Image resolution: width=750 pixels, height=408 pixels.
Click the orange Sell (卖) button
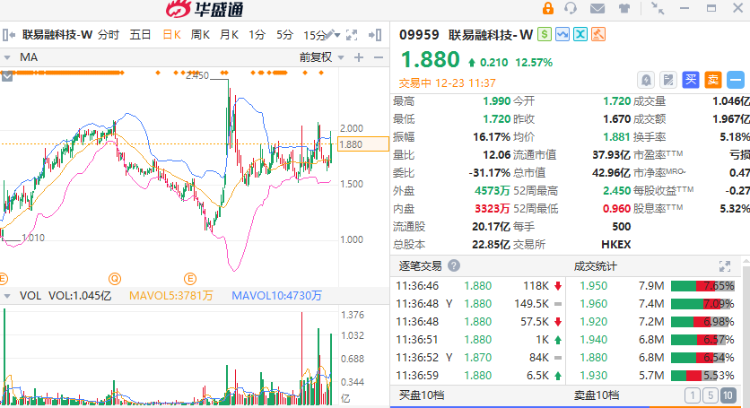pos(713,80)
